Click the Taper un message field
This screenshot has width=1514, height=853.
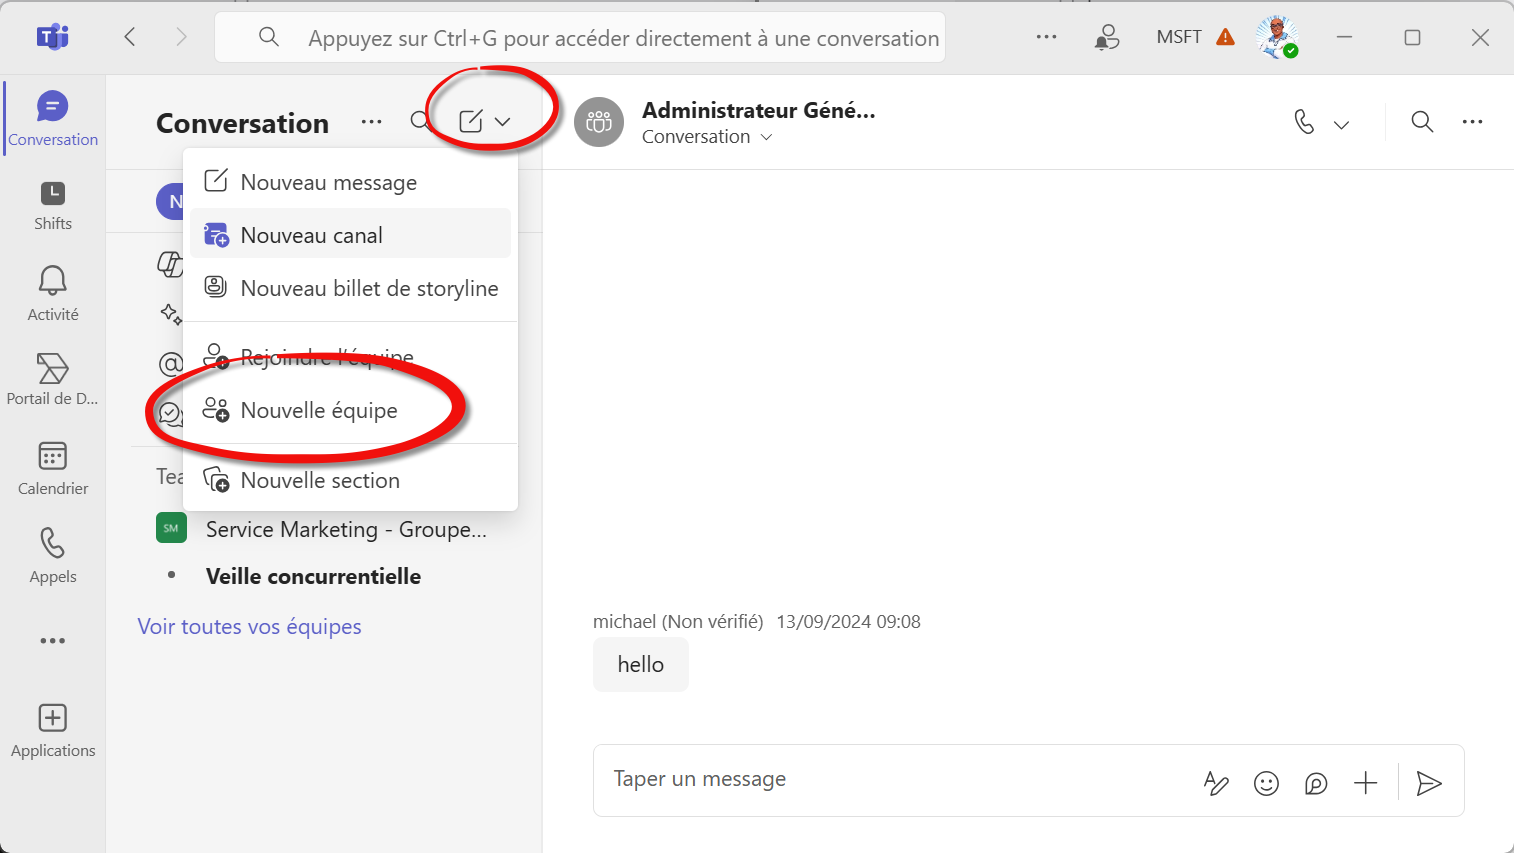890,779
